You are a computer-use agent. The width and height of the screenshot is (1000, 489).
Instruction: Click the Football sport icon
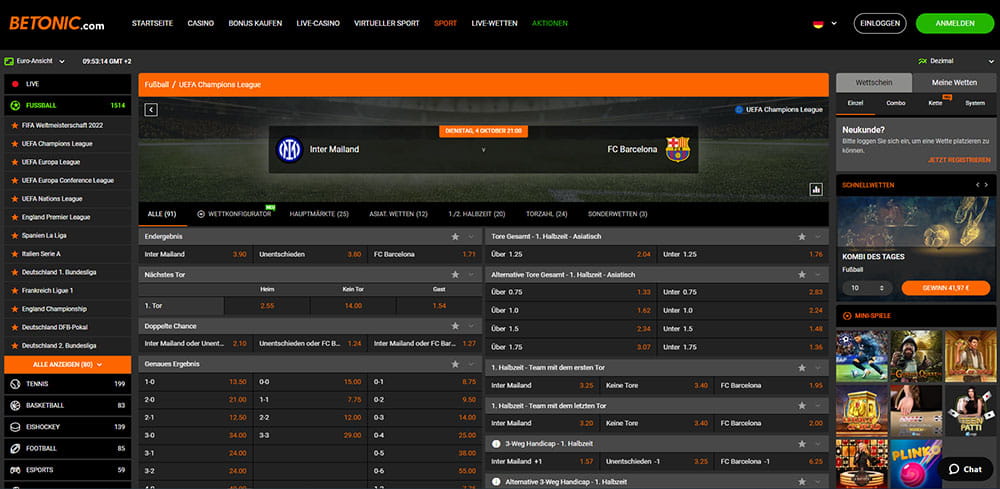point(15,449)
